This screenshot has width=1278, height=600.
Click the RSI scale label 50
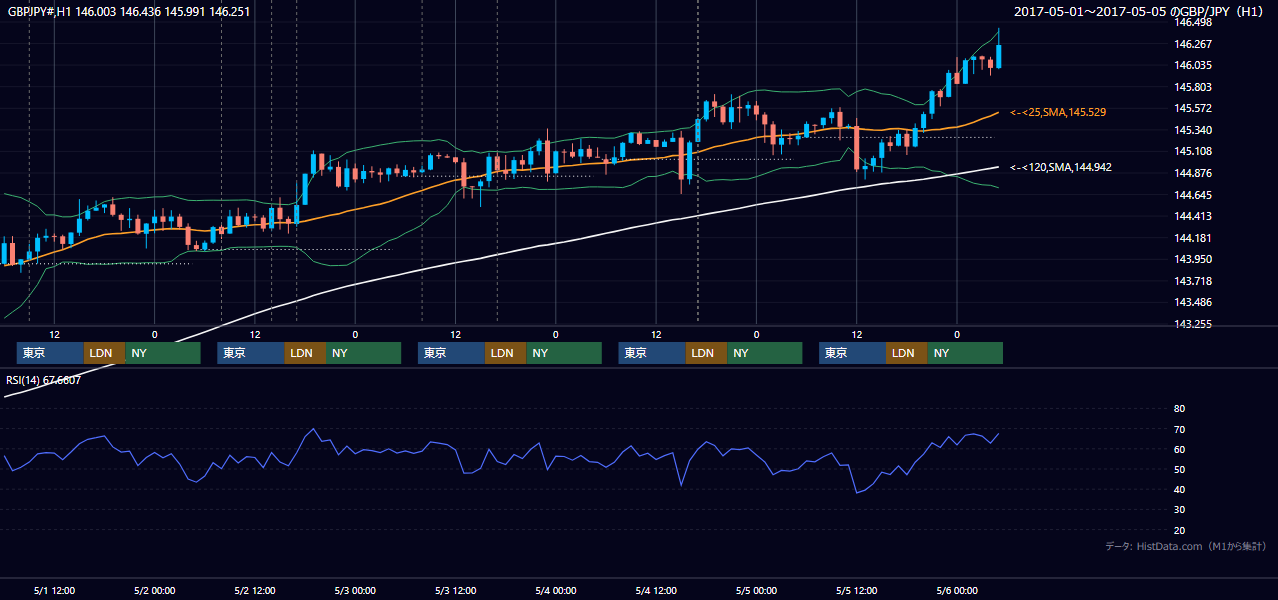tap(1179, 470)
